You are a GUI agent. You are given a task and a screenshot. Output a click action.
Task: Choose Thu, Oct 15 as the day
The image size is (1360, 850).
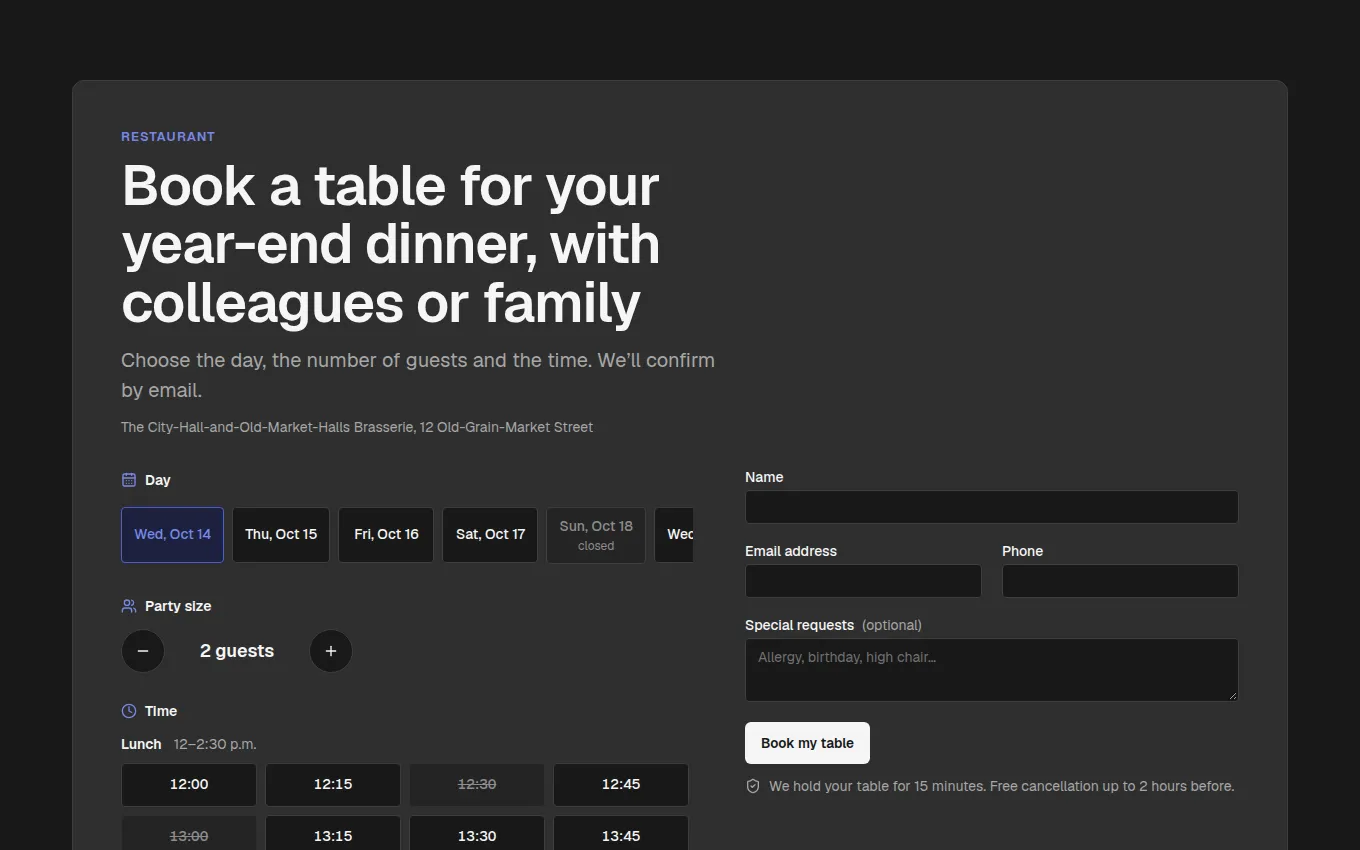(281, 535)
